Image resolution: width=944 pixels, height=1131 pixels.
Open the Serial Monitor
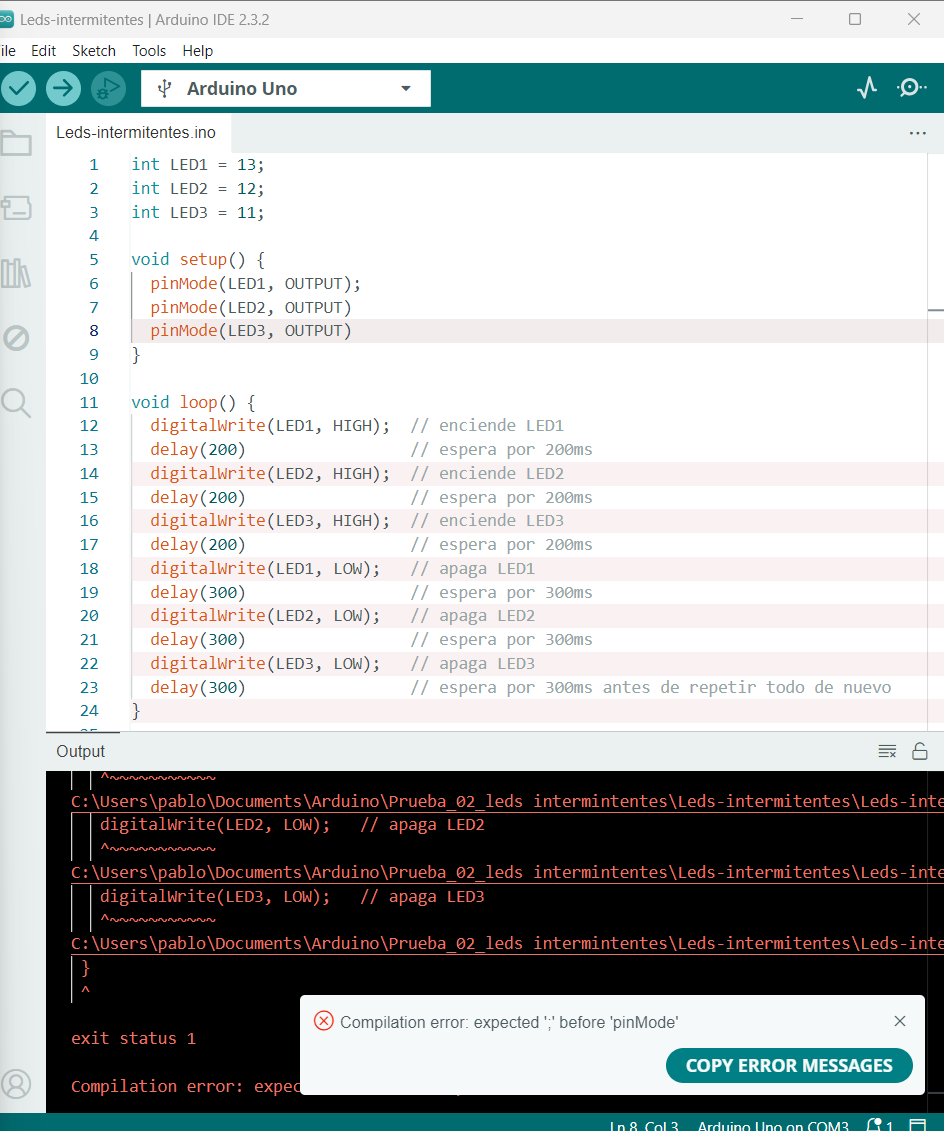912,88
